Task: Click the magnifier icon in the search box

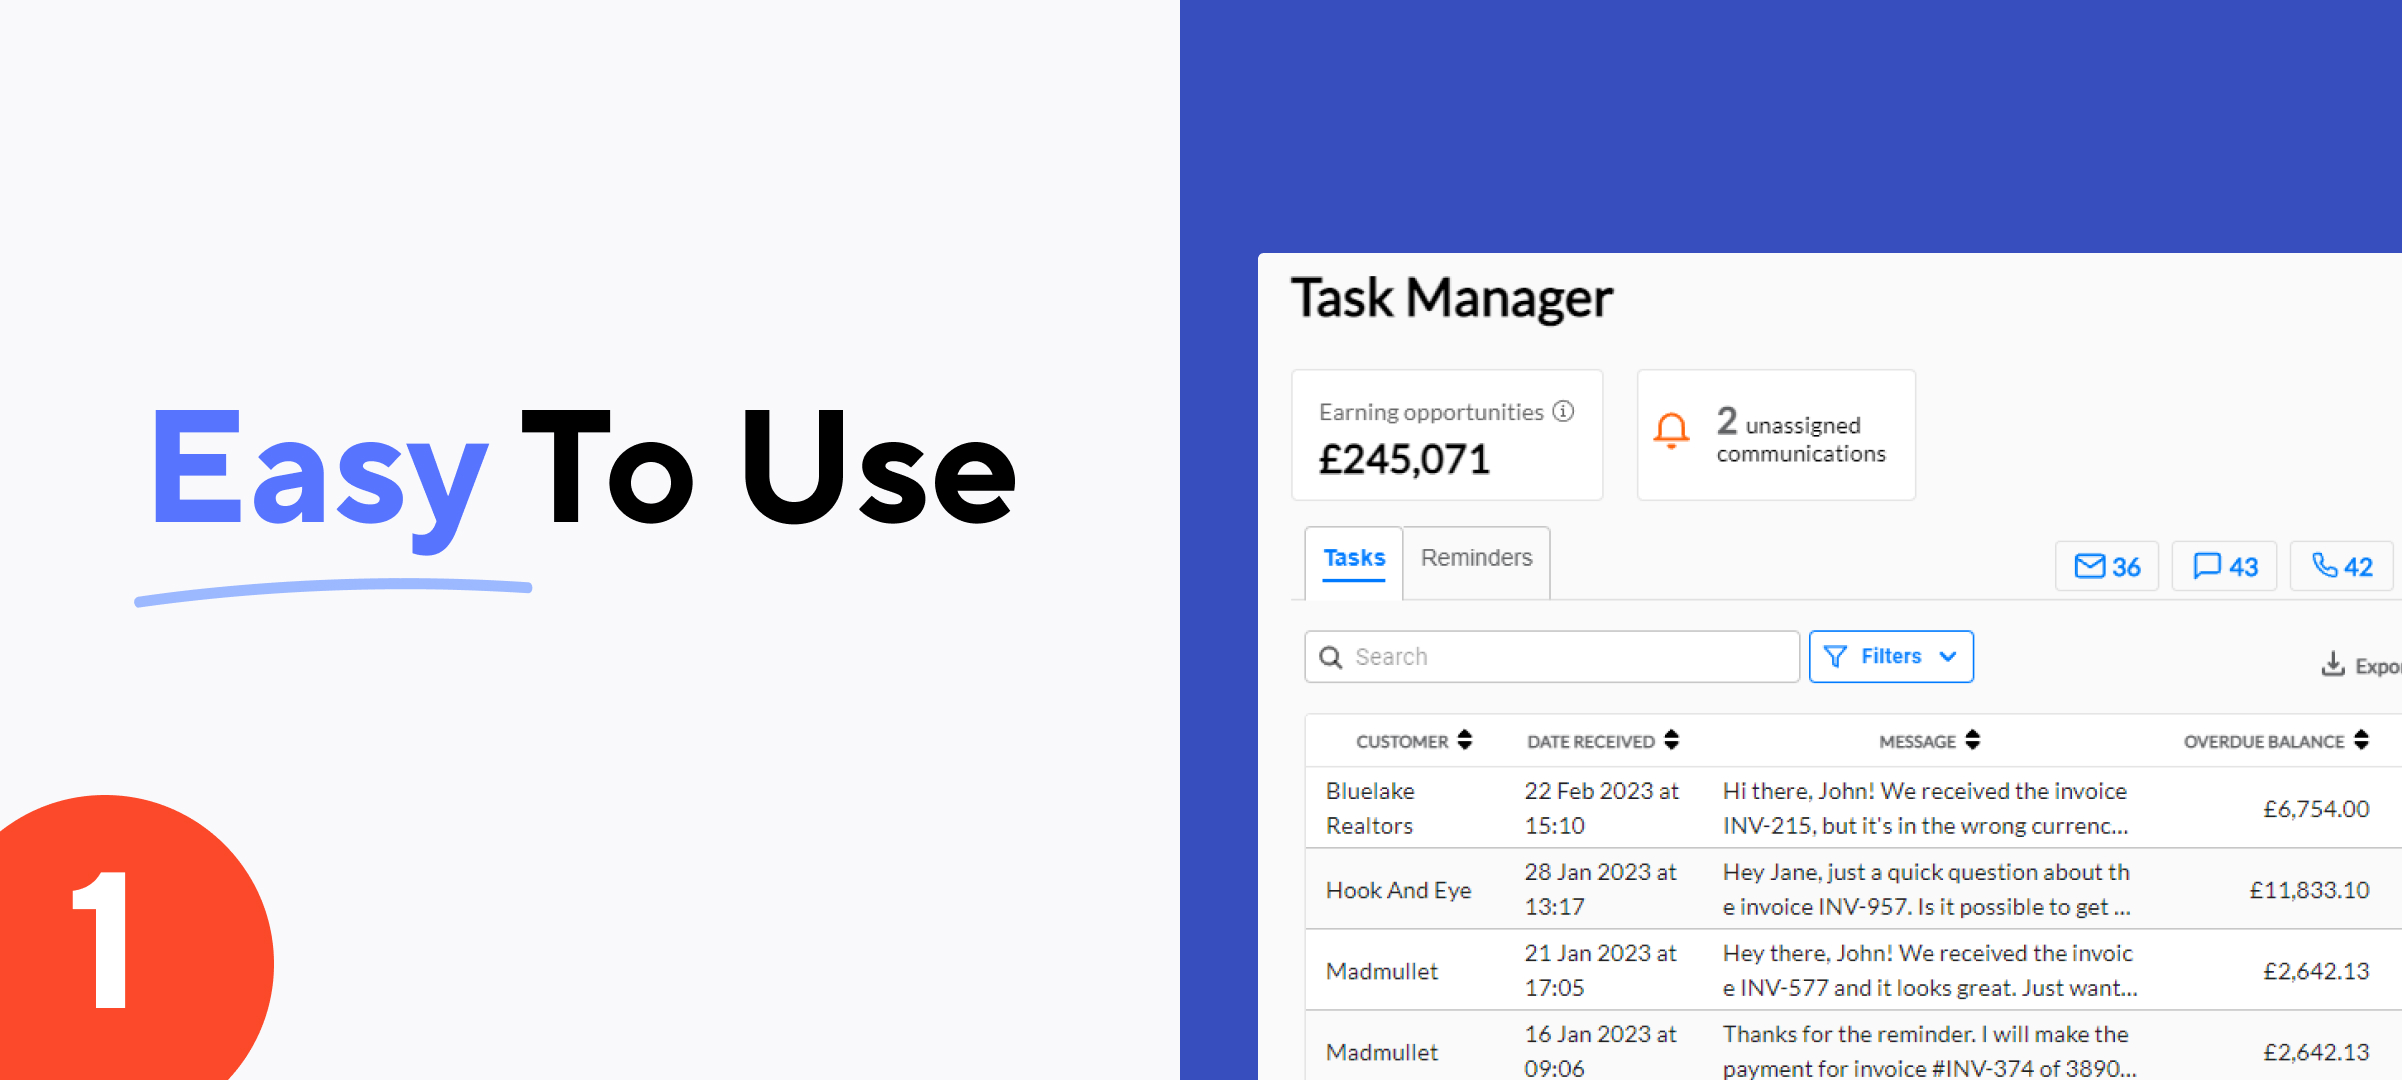Action: [x=1330, y=657]
